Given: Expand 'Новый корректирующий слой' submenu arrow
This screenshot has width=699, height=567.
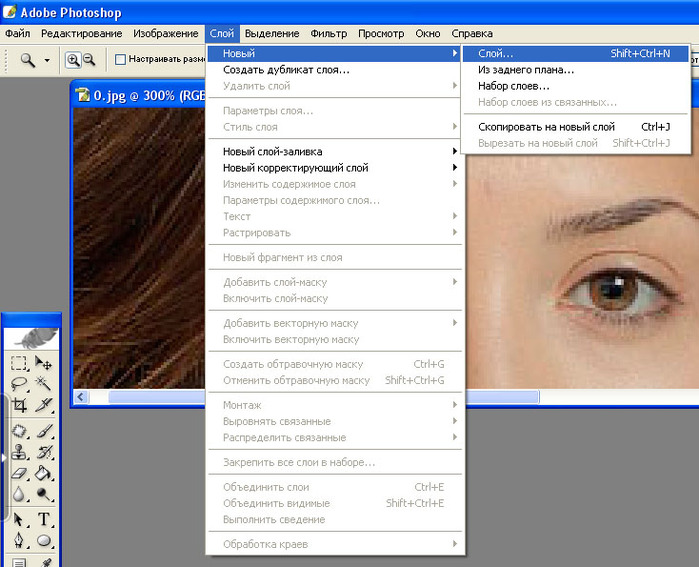Looking at the screenshot, I should (455, 168).
